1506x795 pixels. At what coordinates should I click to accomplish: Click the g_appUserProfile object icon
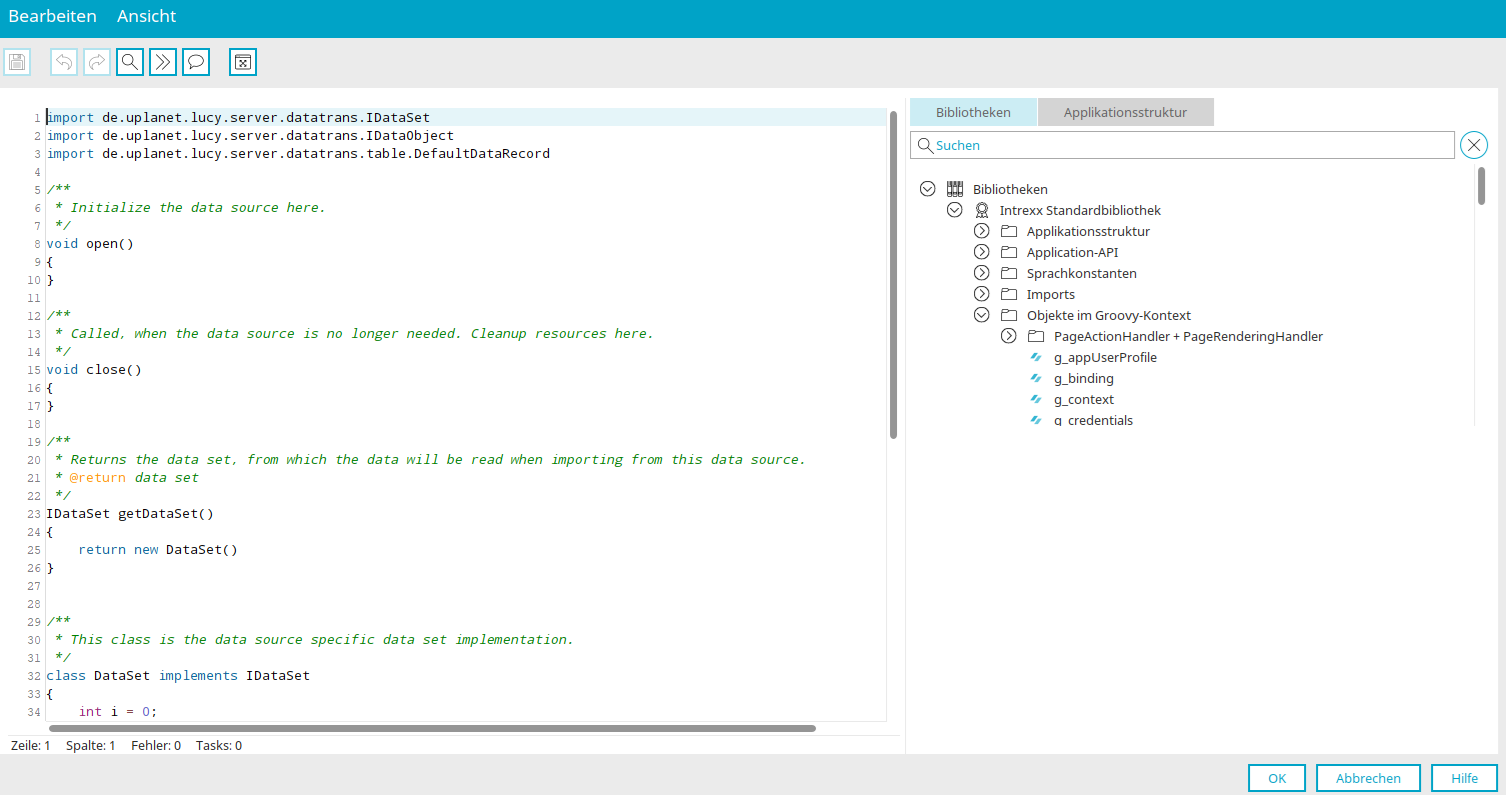coord(1036,357)
